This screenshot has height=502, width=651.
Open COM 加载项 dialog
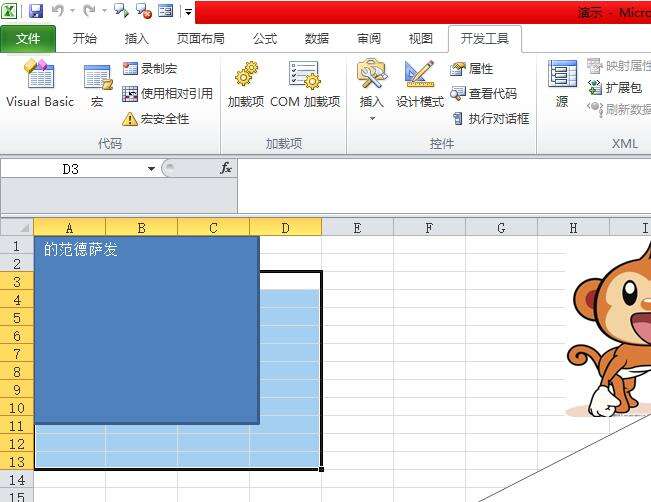(305, 84)
